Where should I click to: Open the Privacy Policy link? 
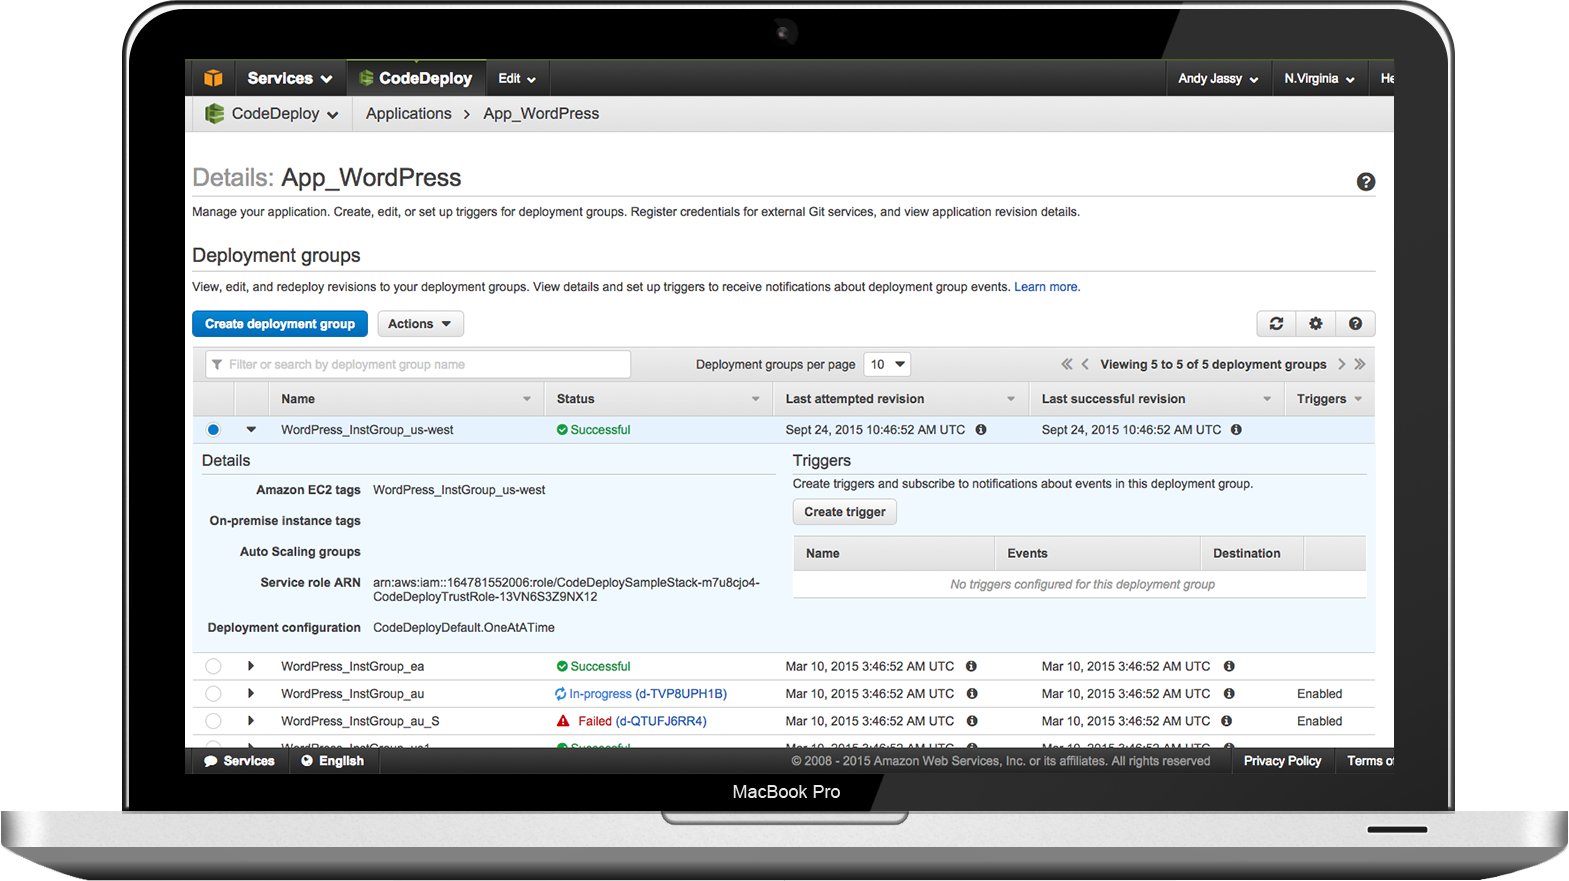[1282, 761]
